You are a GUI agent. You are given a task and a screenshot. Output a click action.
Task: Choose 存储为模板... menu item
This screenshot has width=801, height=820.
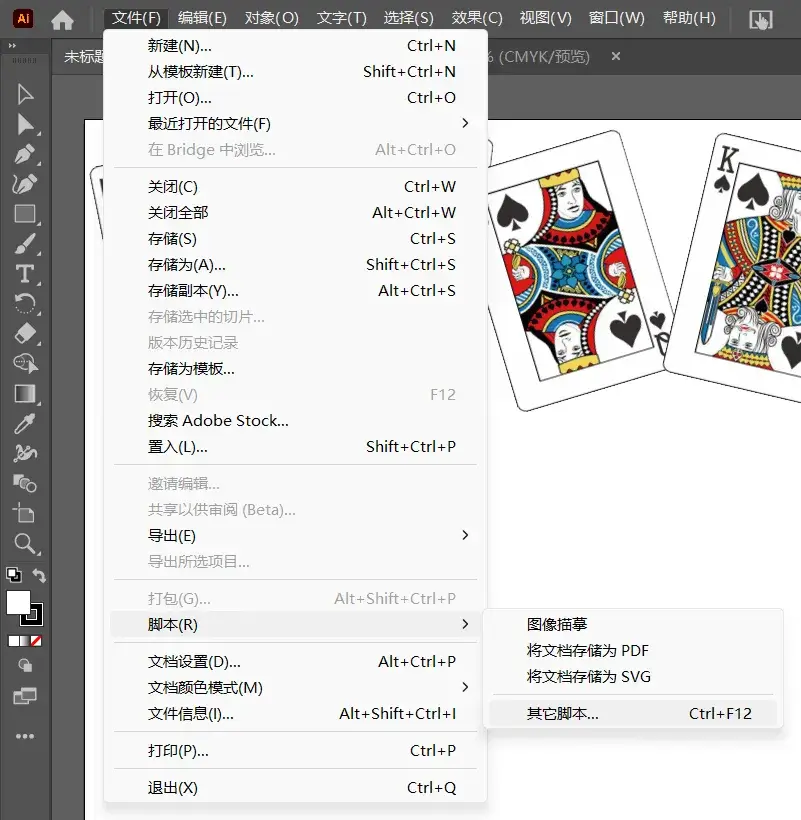click(295, 369)
